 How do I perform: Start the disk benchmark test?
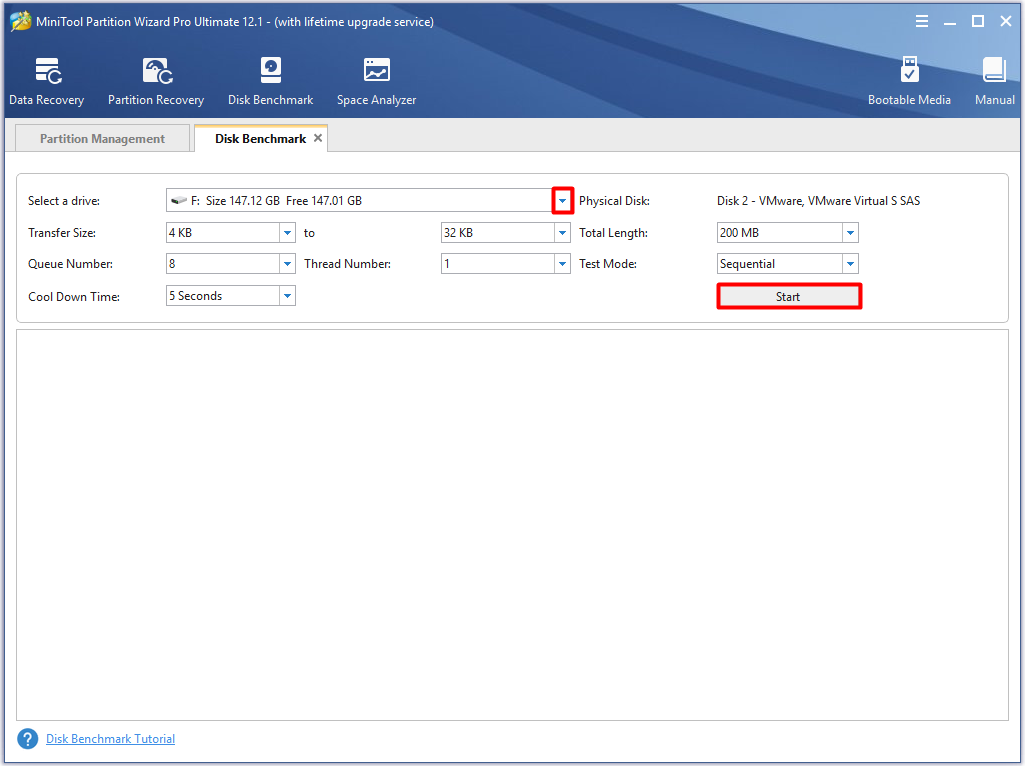pyautogui.click(x=789, y=296)
